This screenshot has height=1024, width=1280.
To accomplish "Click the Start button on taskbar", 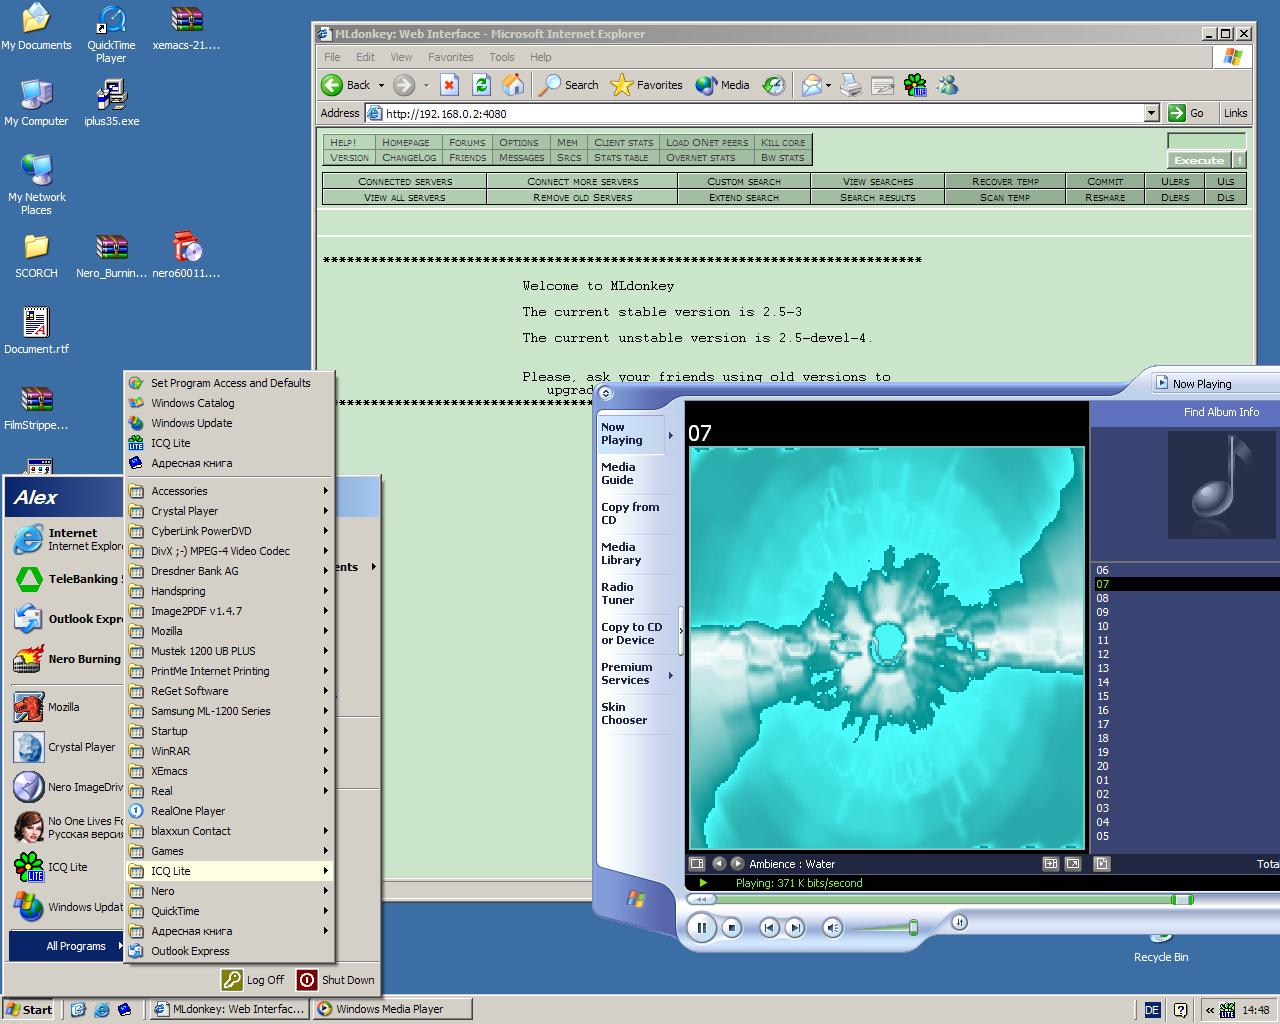I will coord(28,1009).
